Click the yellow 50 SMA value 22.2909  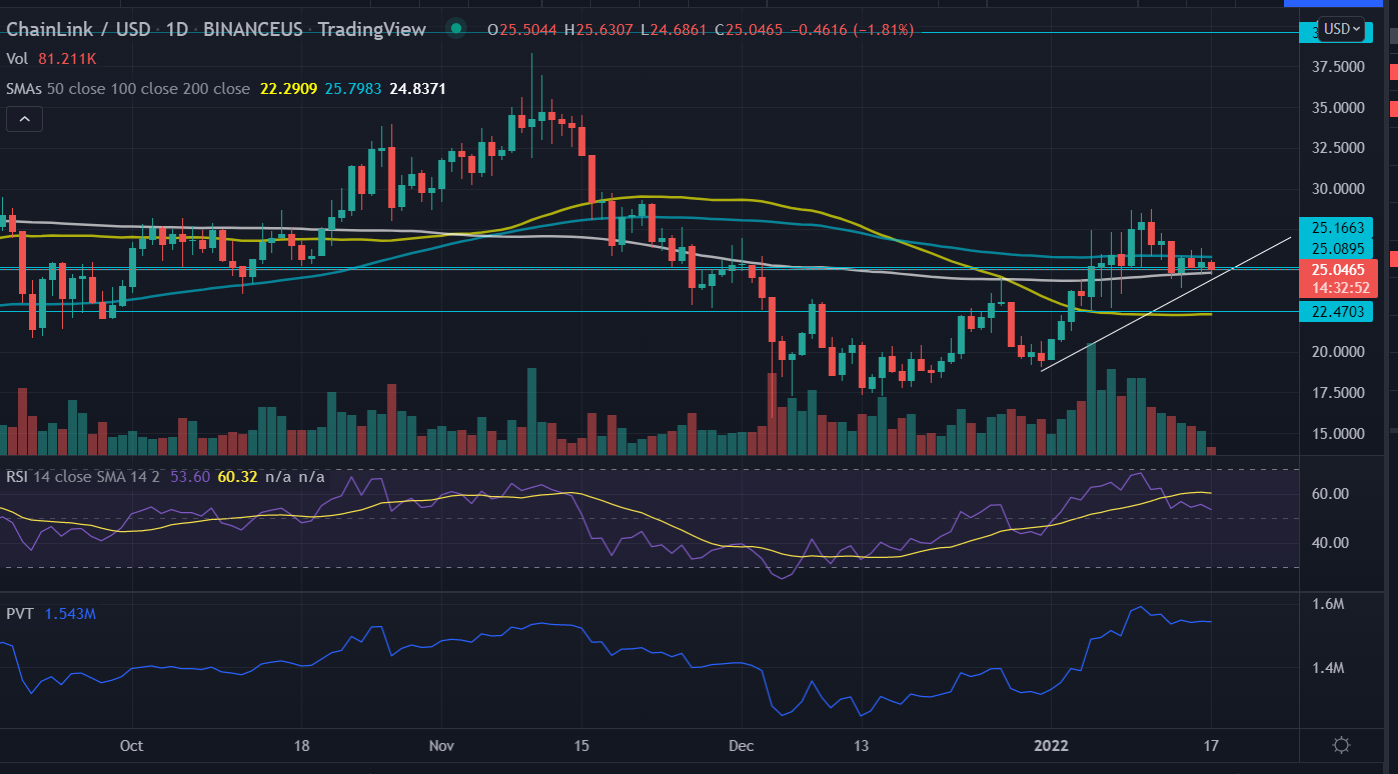pos(288,89)
